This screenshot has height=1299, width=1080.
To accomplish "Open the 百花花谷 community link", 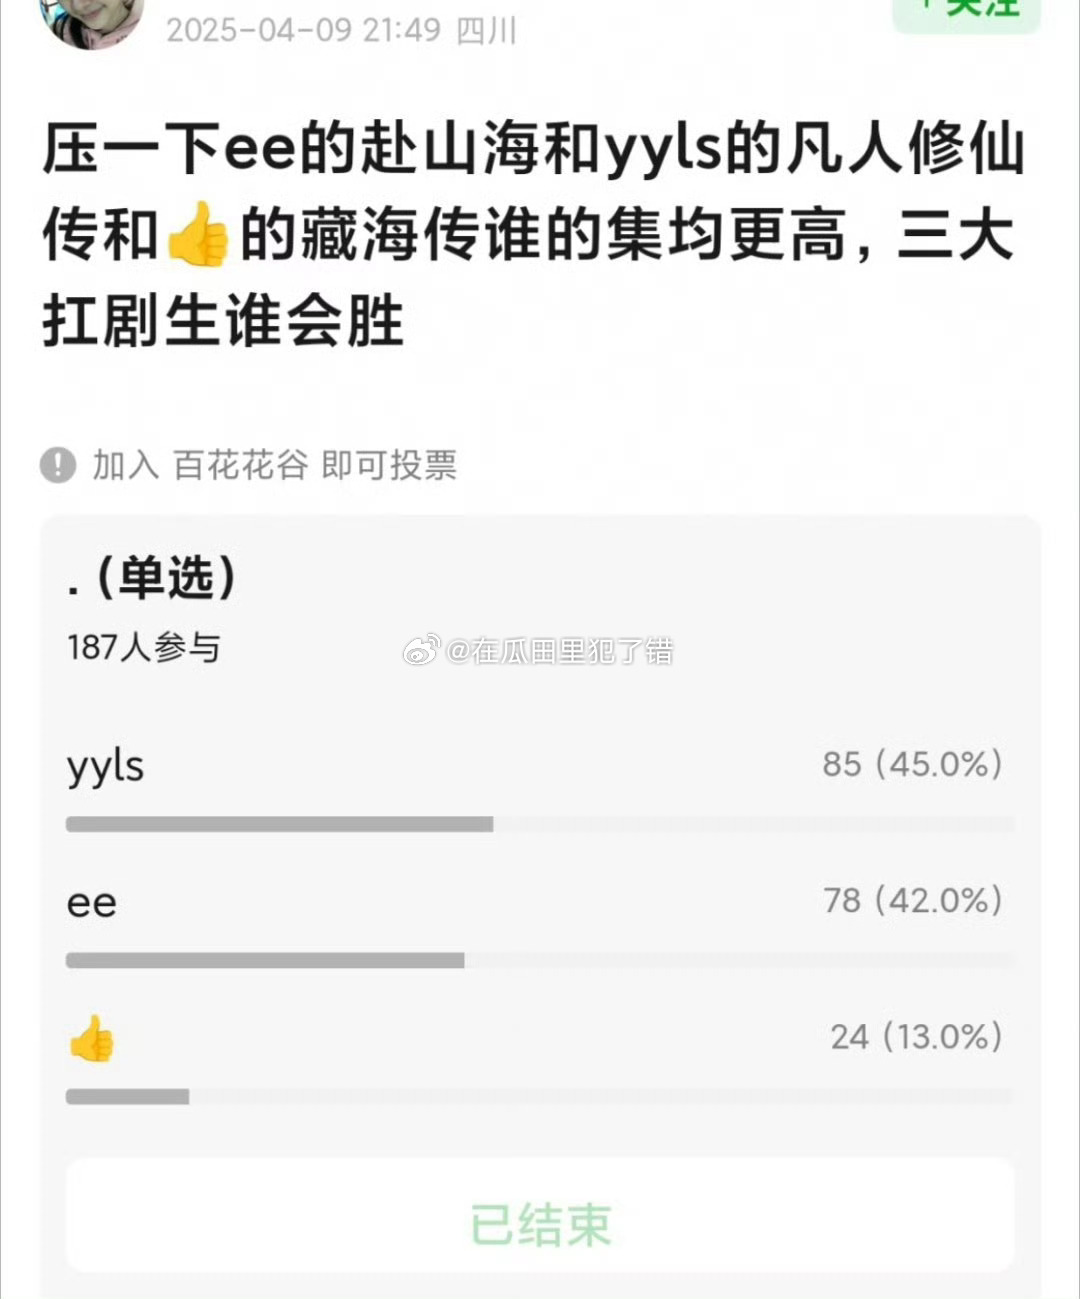I will (x=240, y=465).
